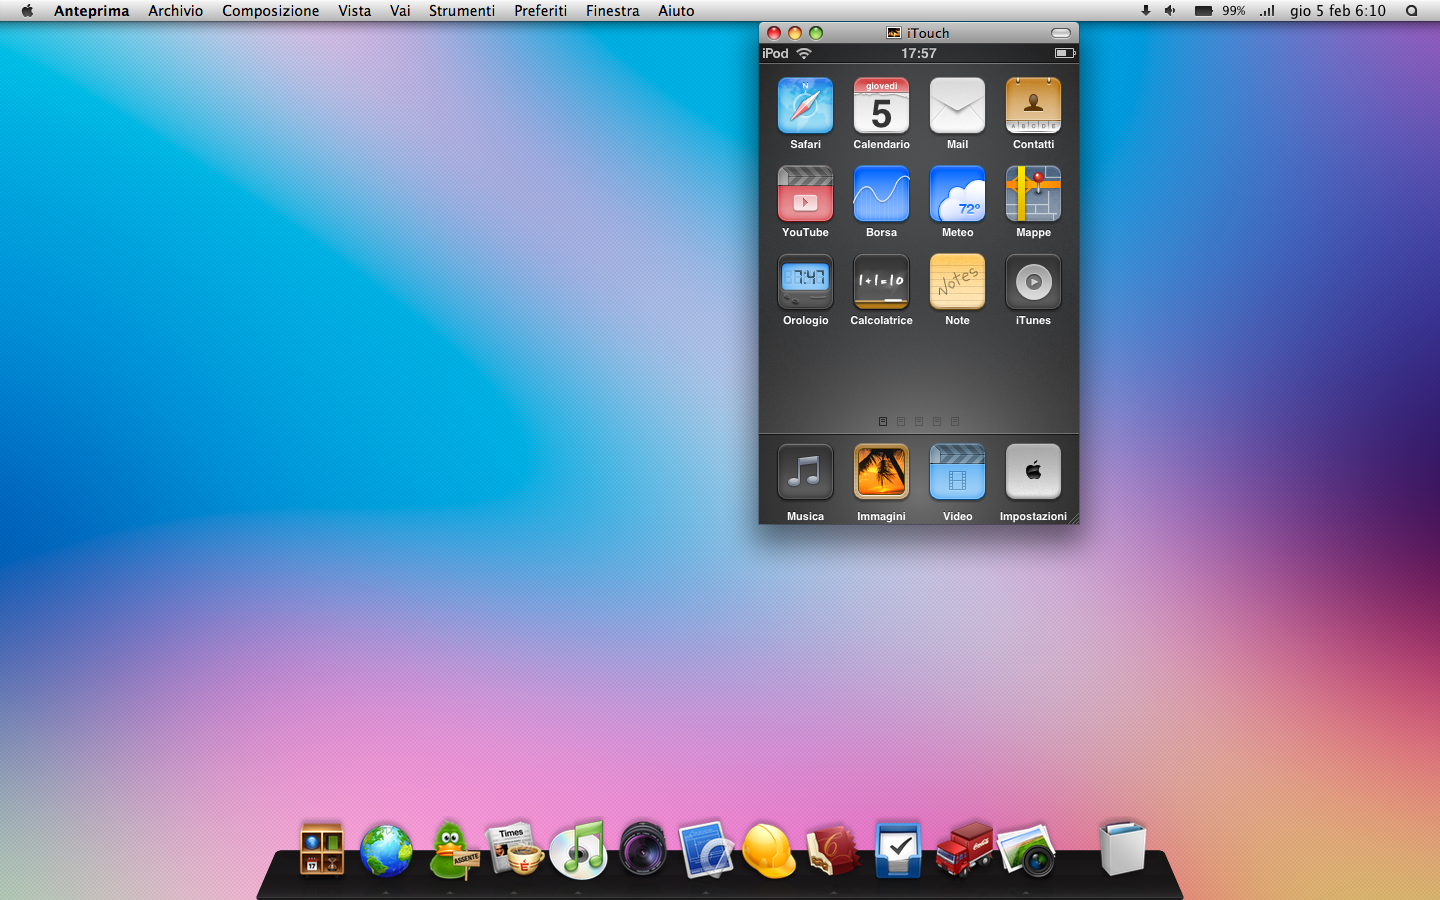This screenshot has height=900, width=1440.
Task: Open the globe icon in the Dock
Action: coord(386,851)
